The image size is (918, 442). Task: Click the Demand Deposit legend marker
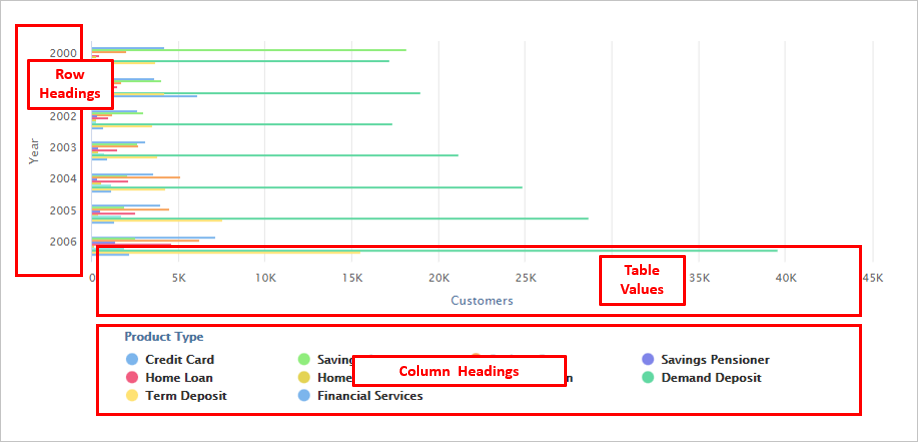[x=648, y=378]
